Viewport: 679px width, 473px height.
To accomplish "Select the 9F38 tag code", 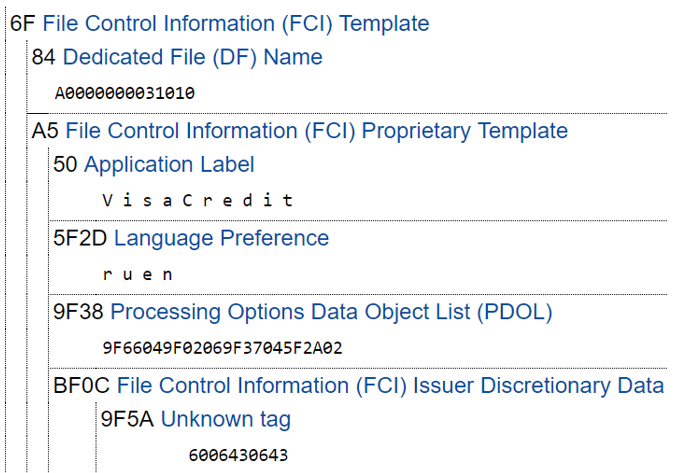I will (x=79, y=312).
